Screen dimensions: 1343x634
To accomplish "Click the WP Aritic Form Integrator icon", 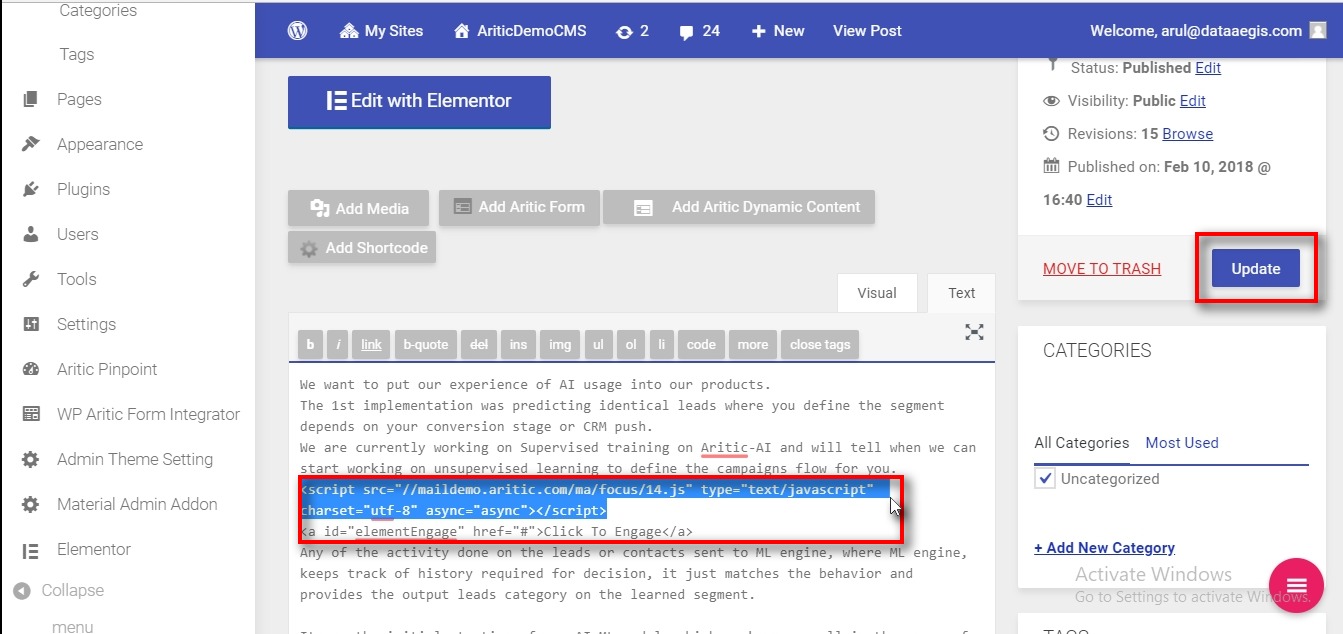I will point(31,414).
